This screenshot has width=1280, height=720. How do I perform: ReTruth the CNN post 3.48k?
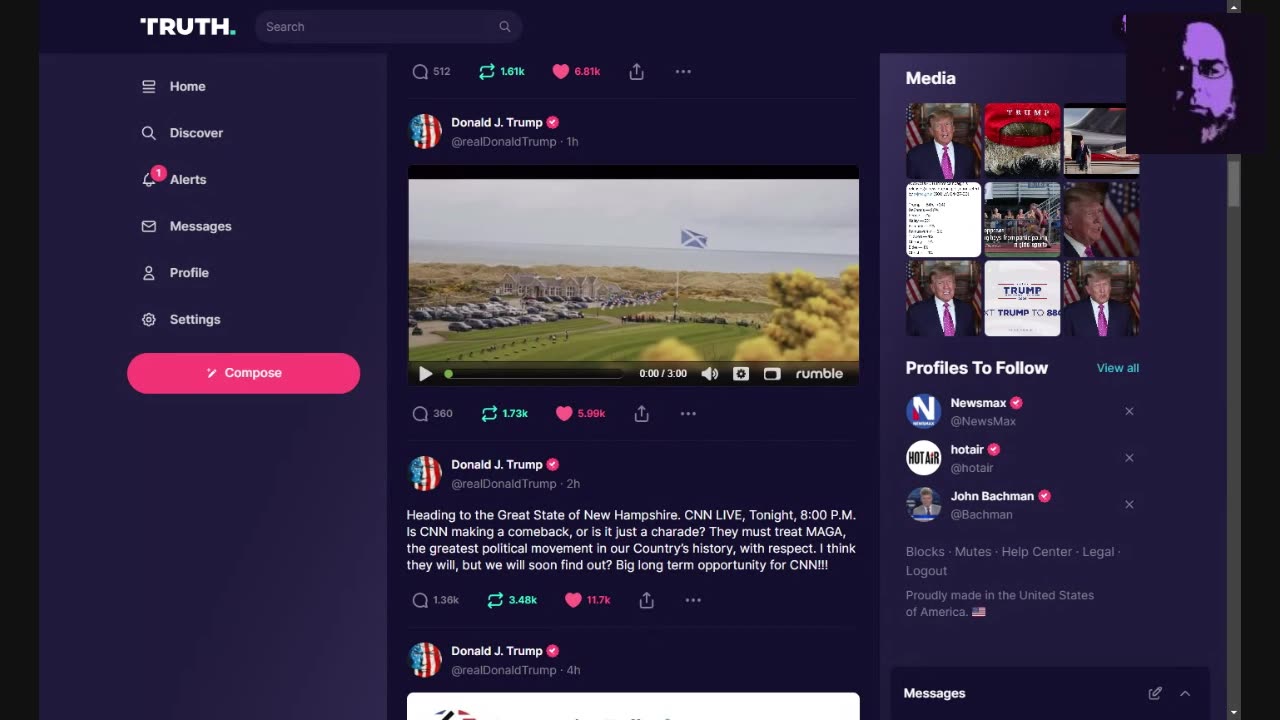tap(495, 601)
